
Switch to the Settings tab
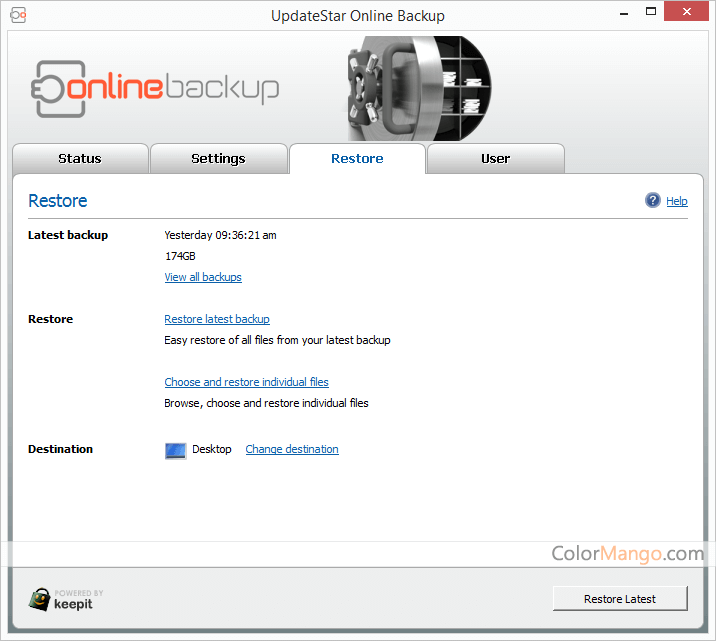[x=218, y=158]
